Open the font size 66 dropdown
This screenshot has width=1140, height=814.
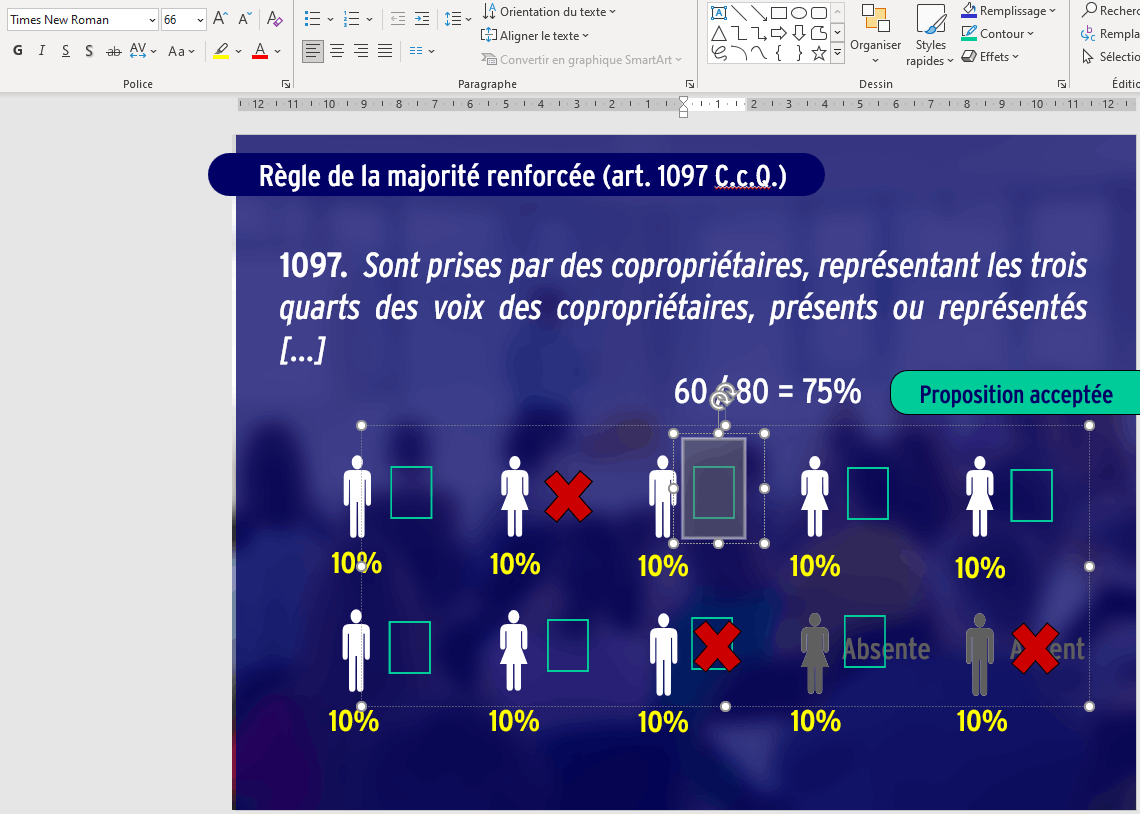click(200, 20)
